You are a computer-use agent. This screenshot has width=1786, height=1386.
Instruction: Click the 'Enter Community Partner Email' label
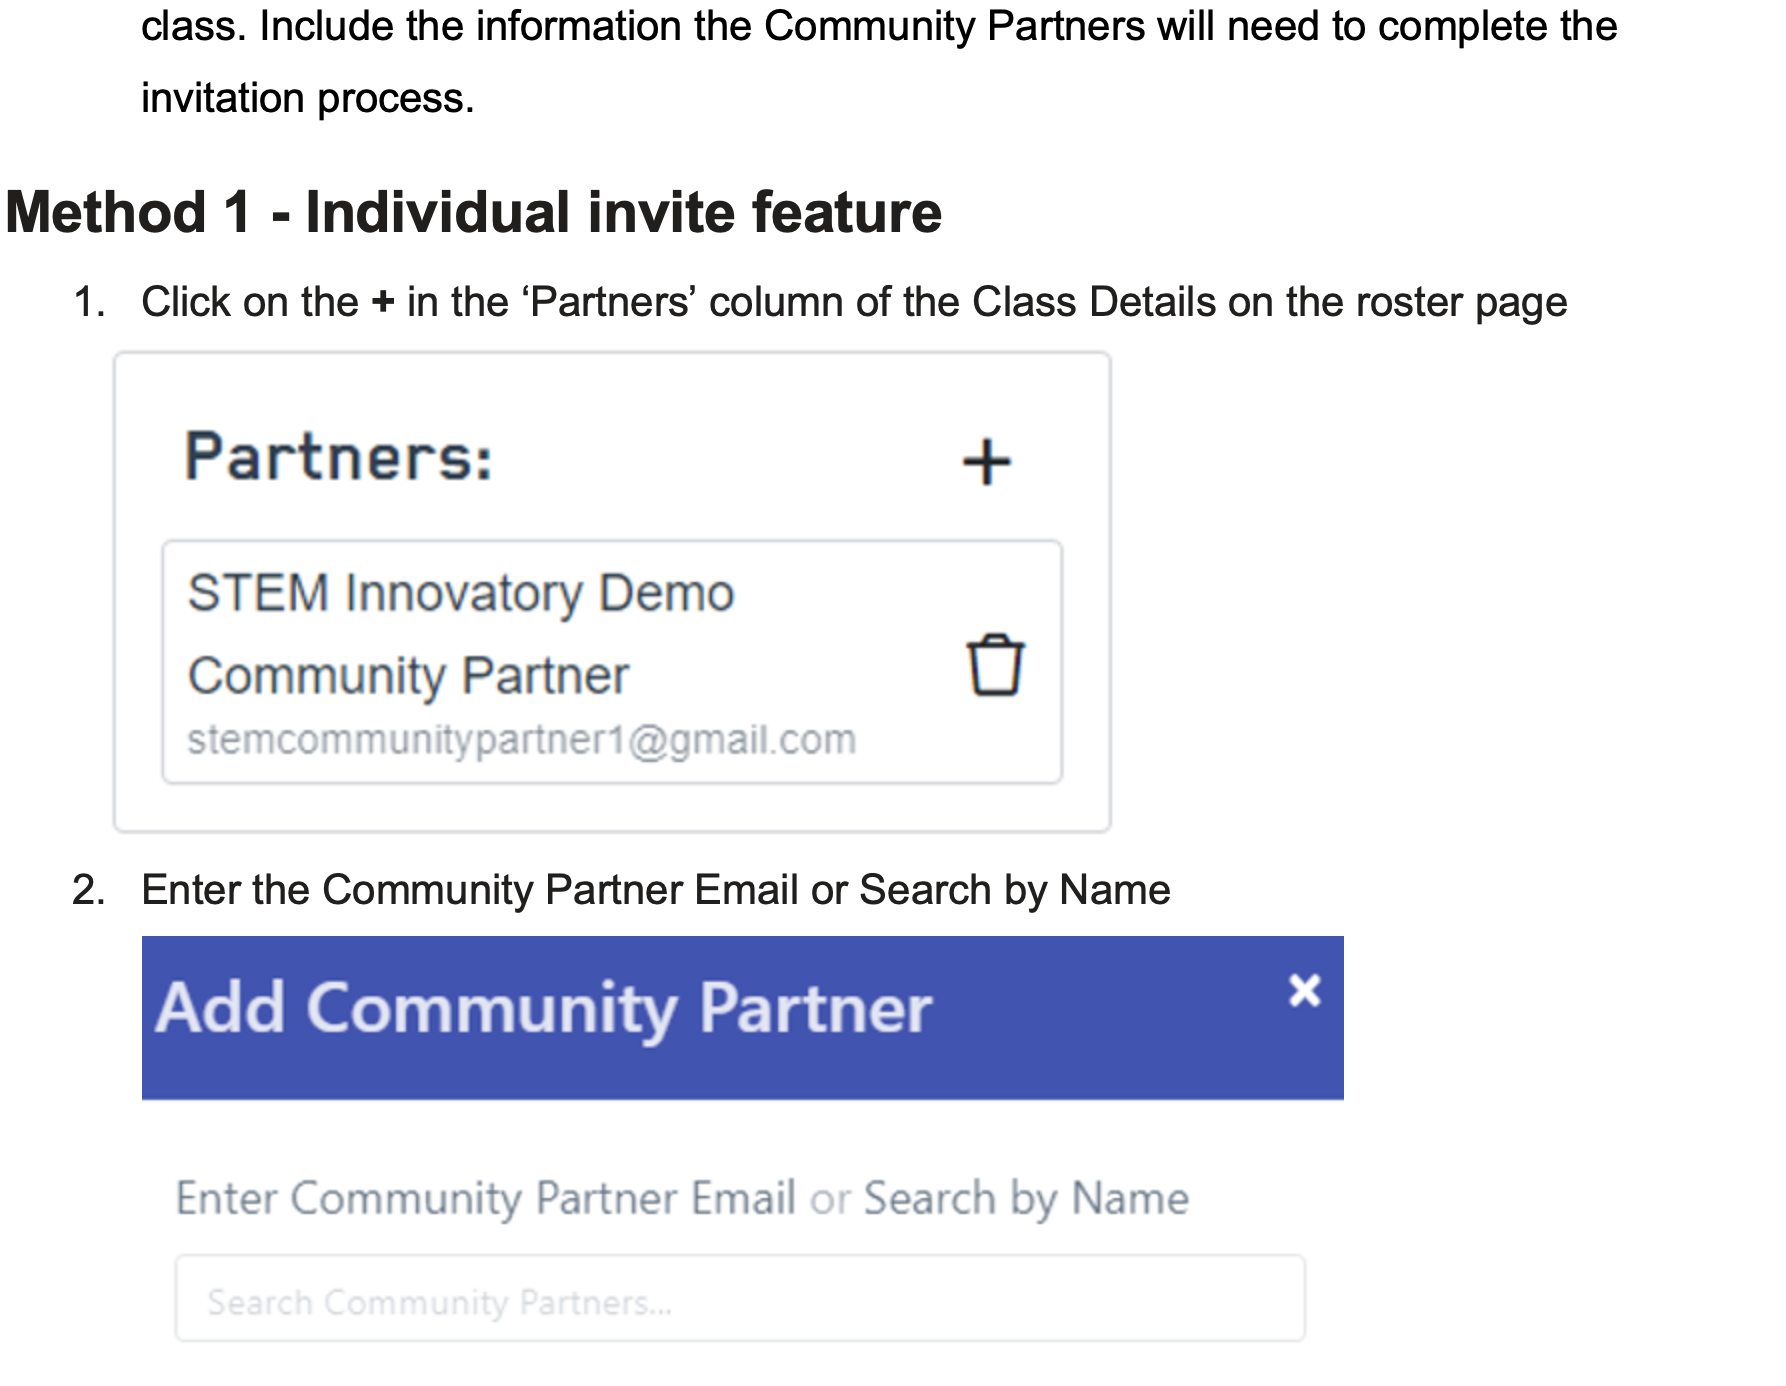(x=486, y=1198)
